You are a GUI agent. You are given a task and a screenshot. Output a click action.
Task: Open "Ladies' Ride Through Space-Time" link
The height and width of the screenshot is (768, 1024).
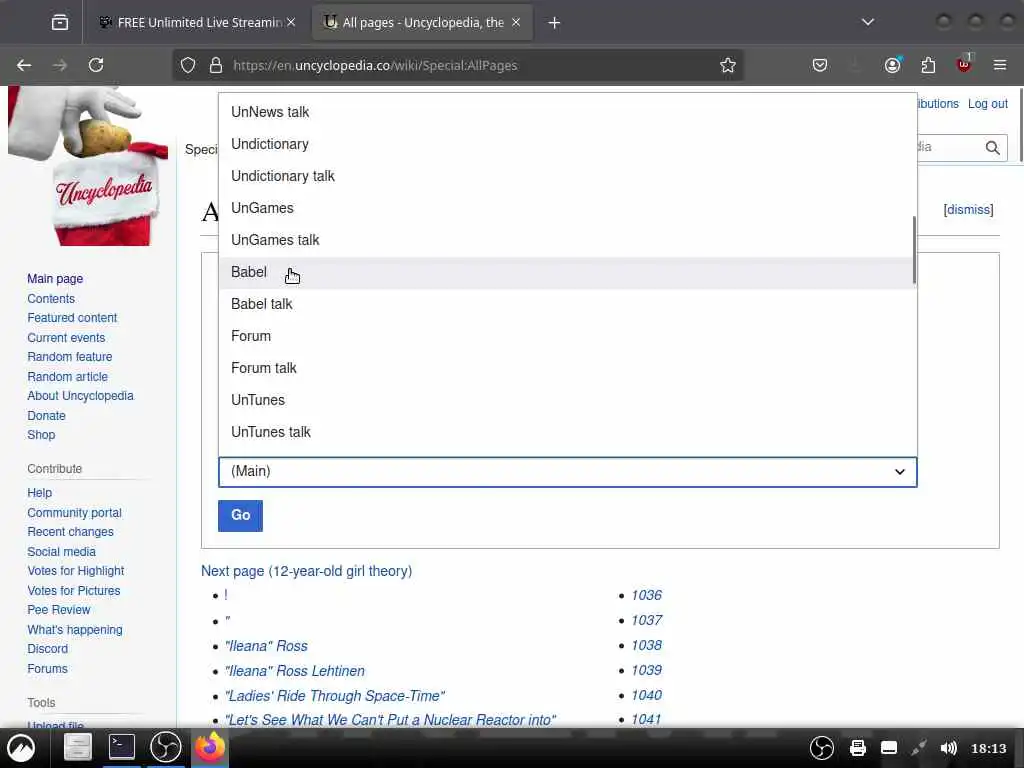pos(335,696)
